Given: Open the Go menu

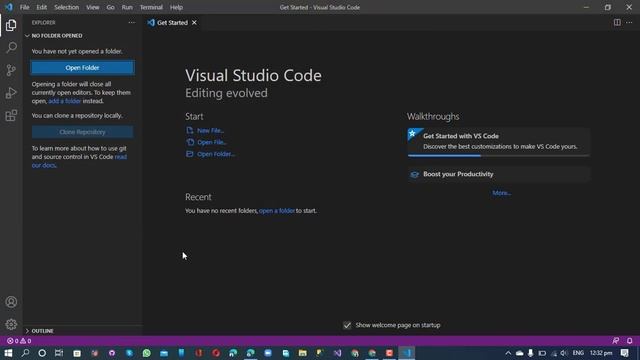Looking at the screenshot, I should 111,7.
